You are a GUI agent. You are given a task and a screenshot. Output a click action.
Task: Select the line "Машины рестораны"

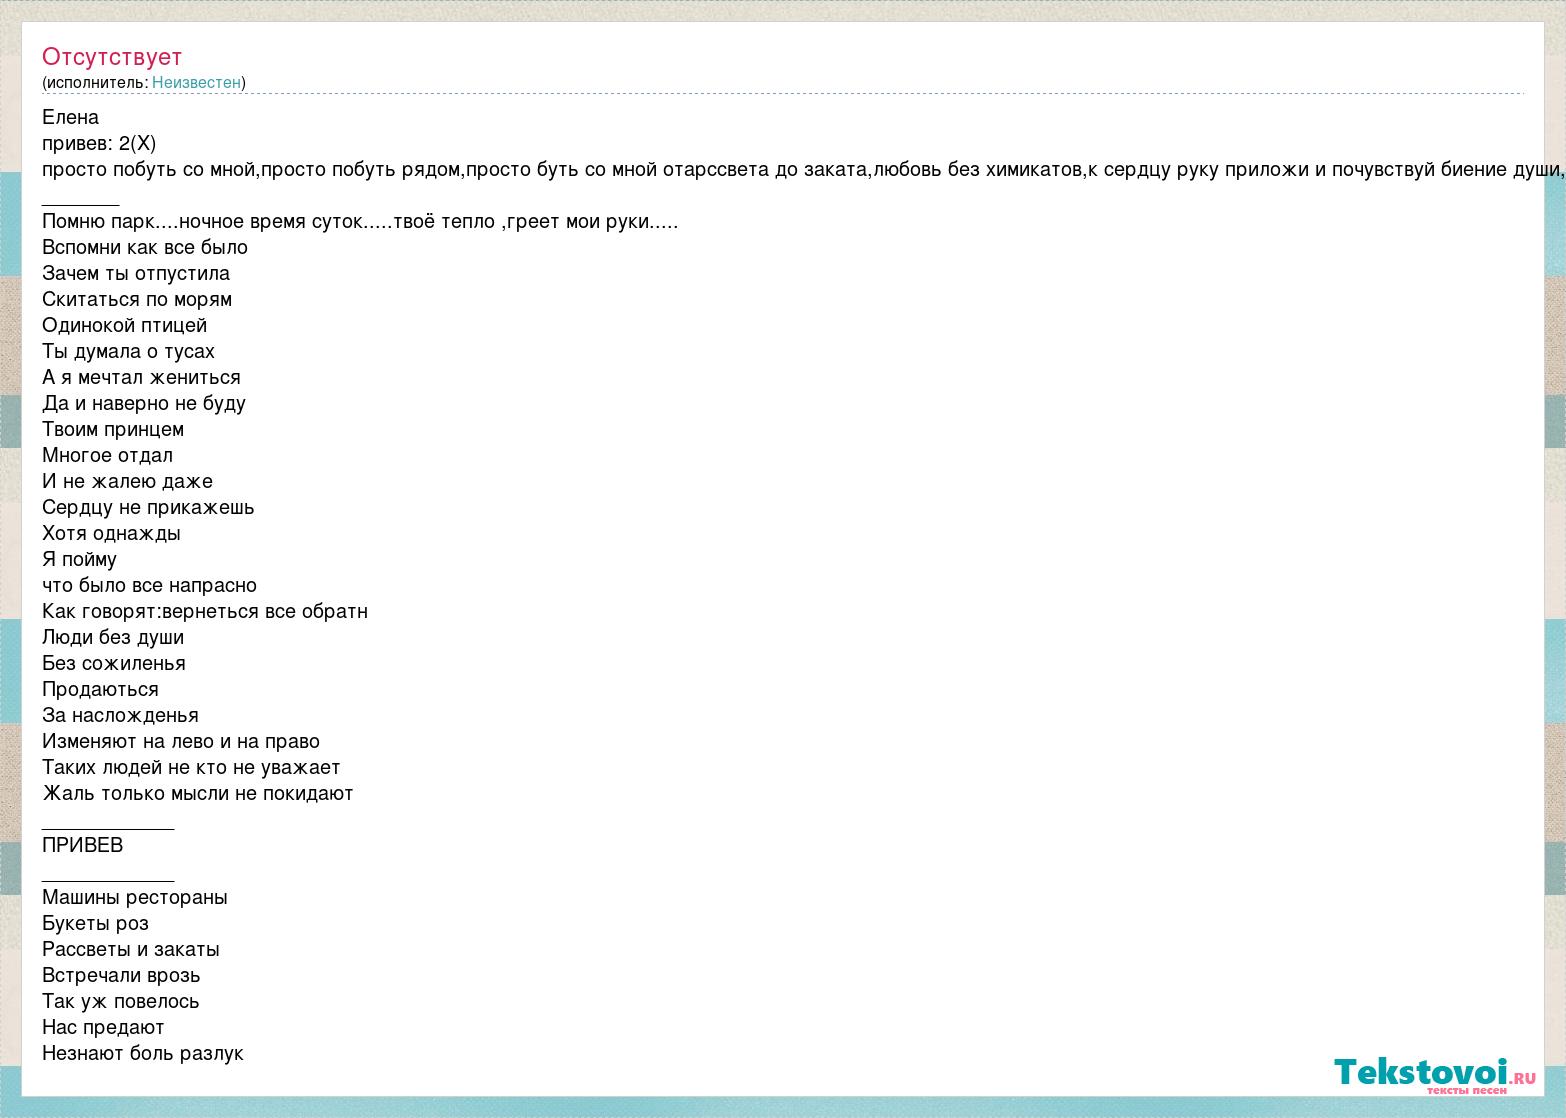coord(135,897)
